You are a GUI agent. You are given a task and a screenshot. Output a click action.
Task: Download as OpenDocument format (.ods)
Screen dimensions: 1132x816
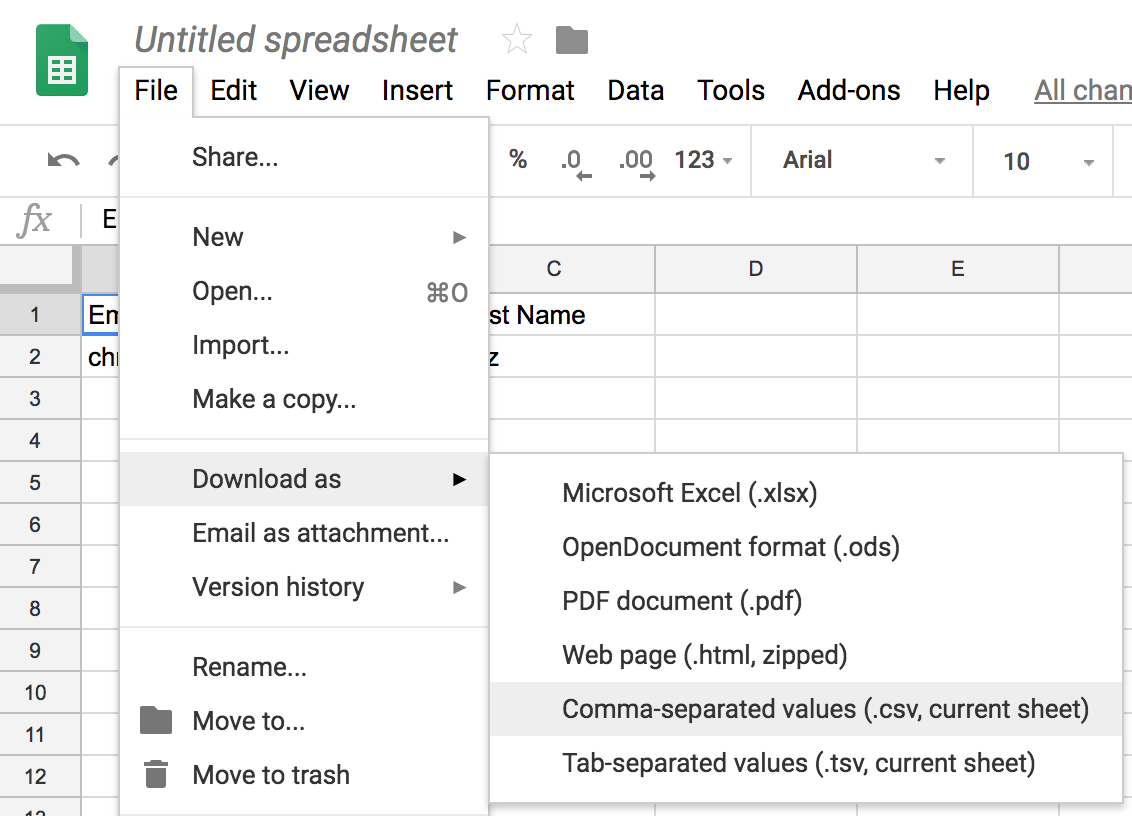(806, 547)
